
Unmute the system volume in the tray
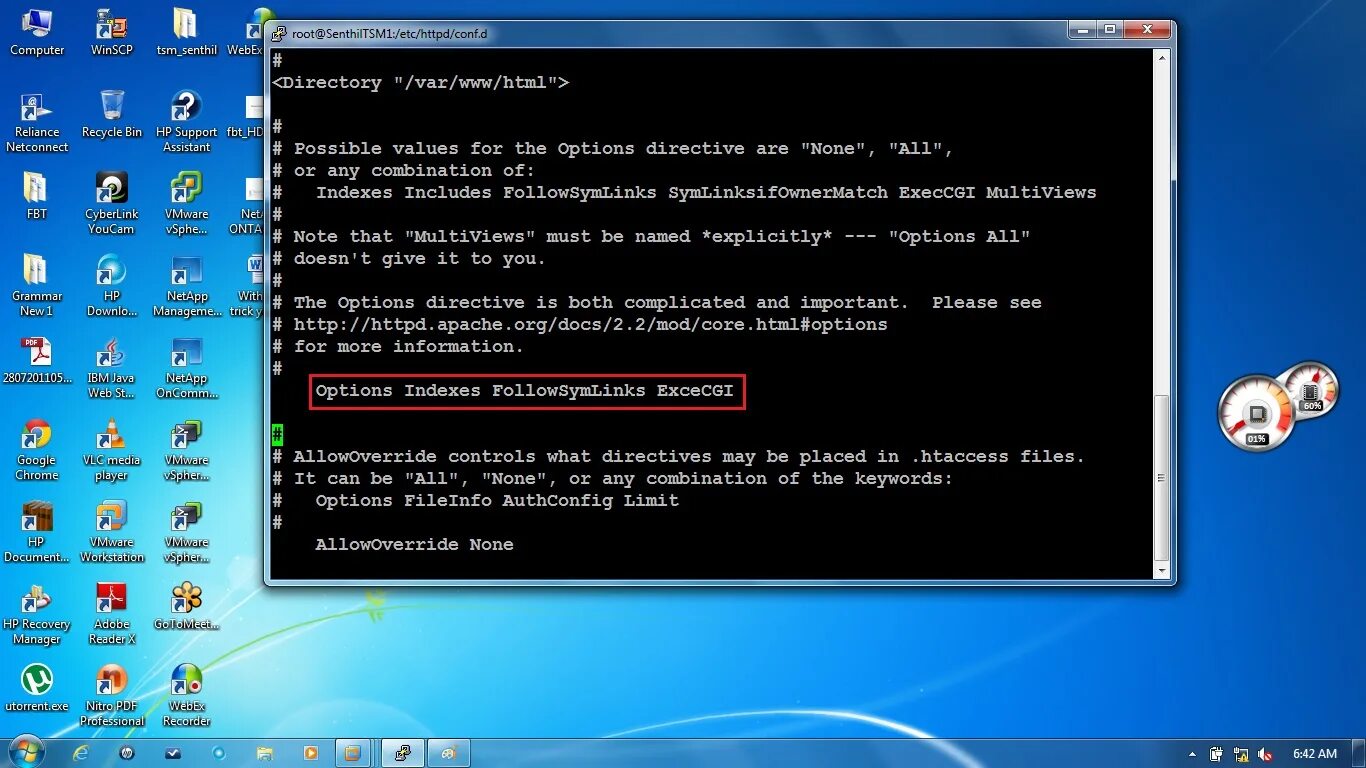click(x=1264, y=753)
